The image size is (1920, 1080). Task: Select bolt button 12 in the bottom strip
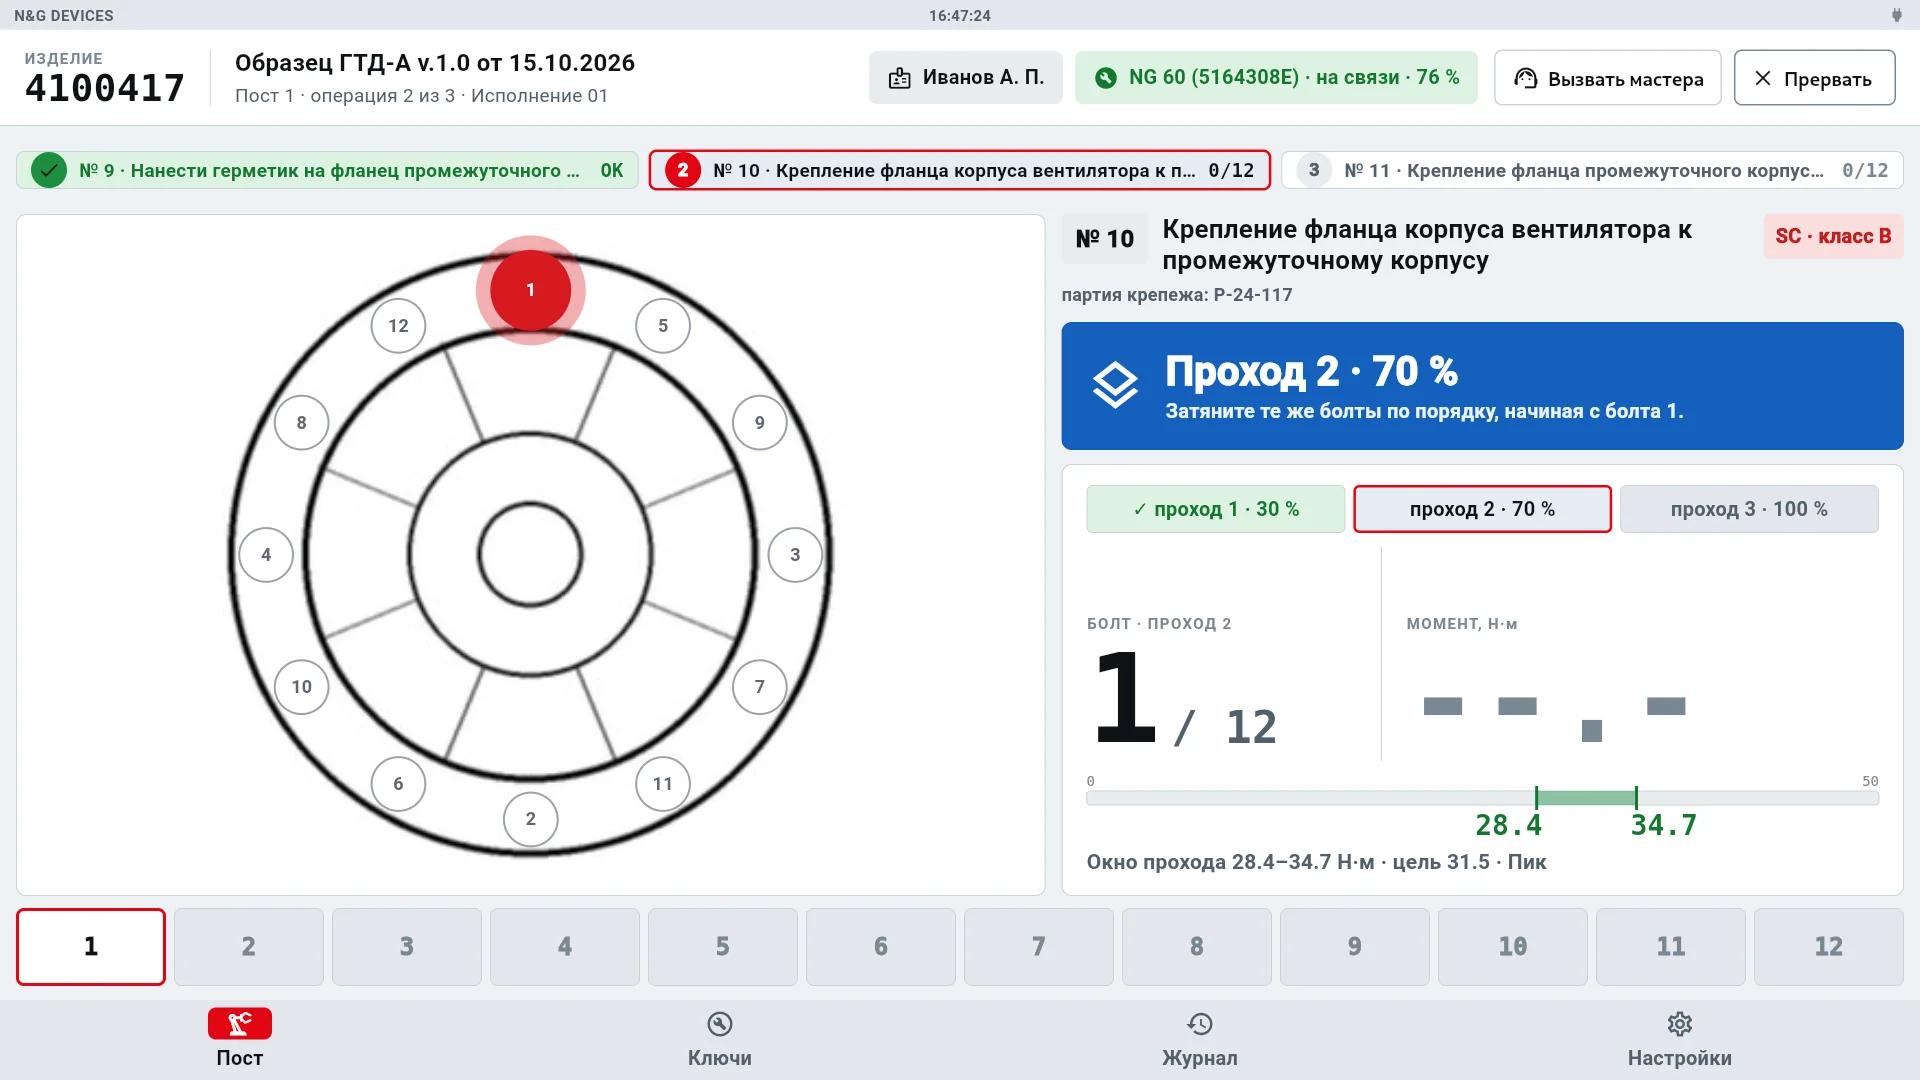click(1829, 947)
